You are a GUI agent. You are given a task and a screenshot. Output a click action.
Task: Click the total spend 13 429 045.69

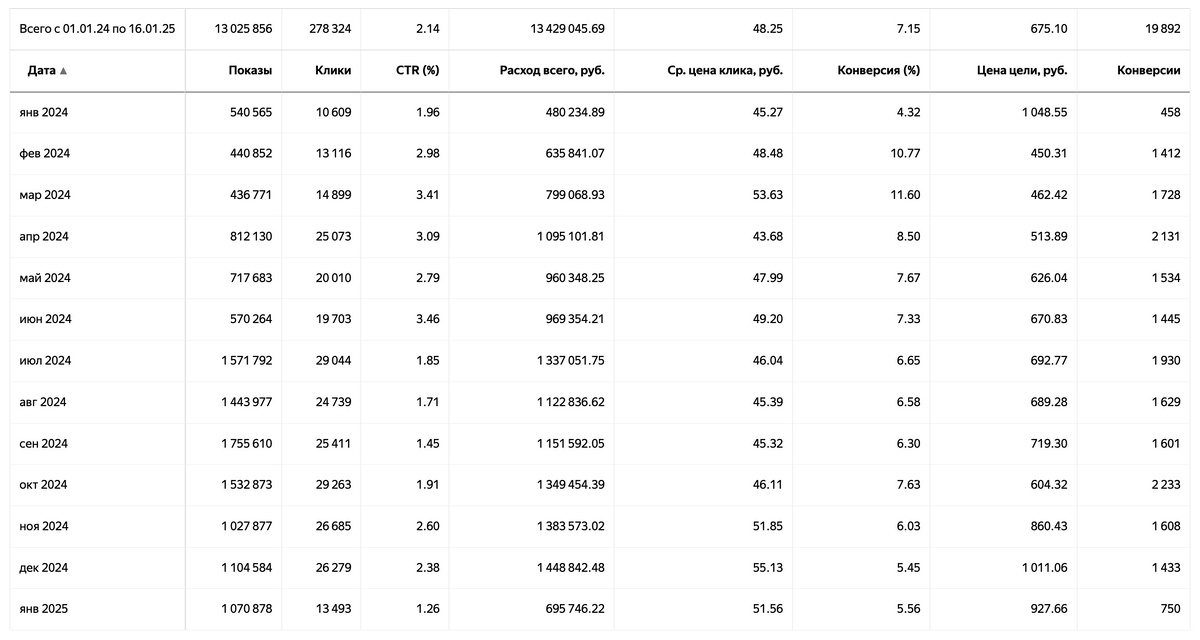567,29
